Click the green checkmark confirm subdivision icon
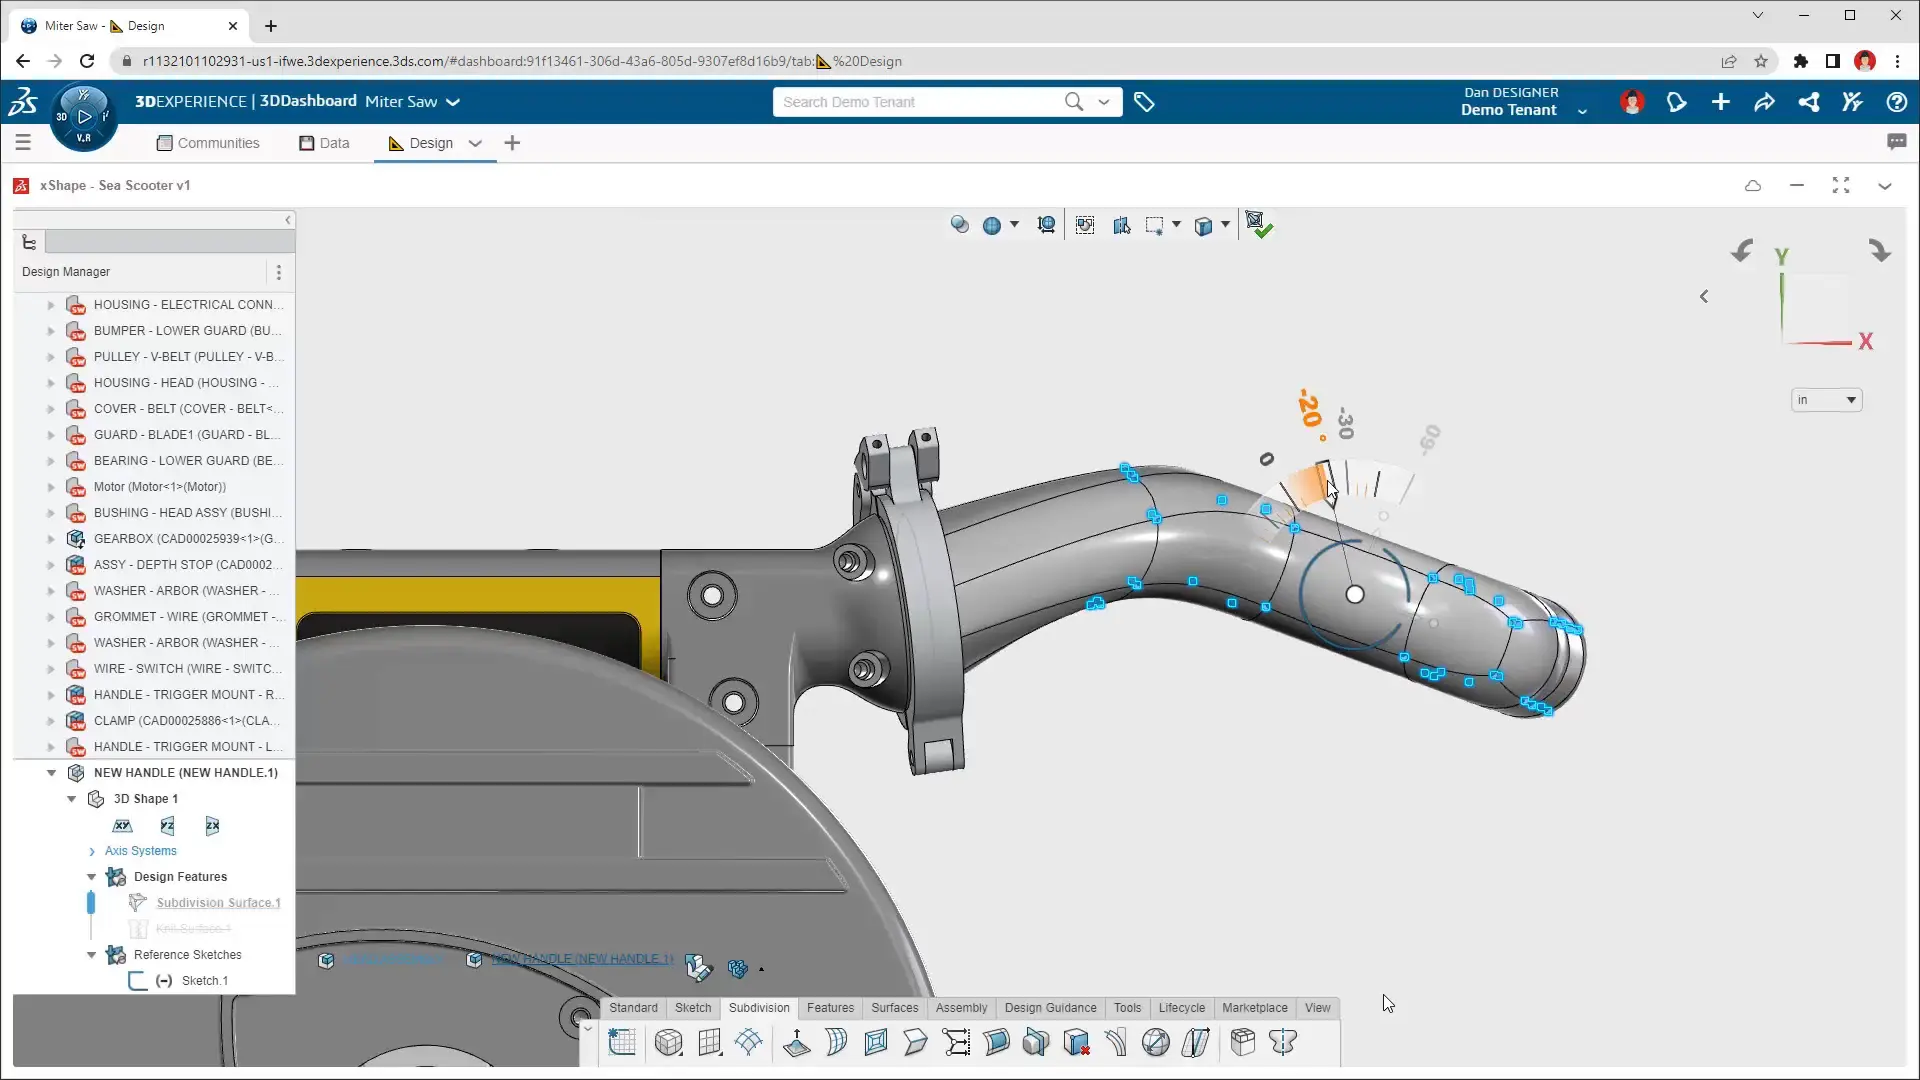The image size is (1920, 1080). pos(1259,226)
